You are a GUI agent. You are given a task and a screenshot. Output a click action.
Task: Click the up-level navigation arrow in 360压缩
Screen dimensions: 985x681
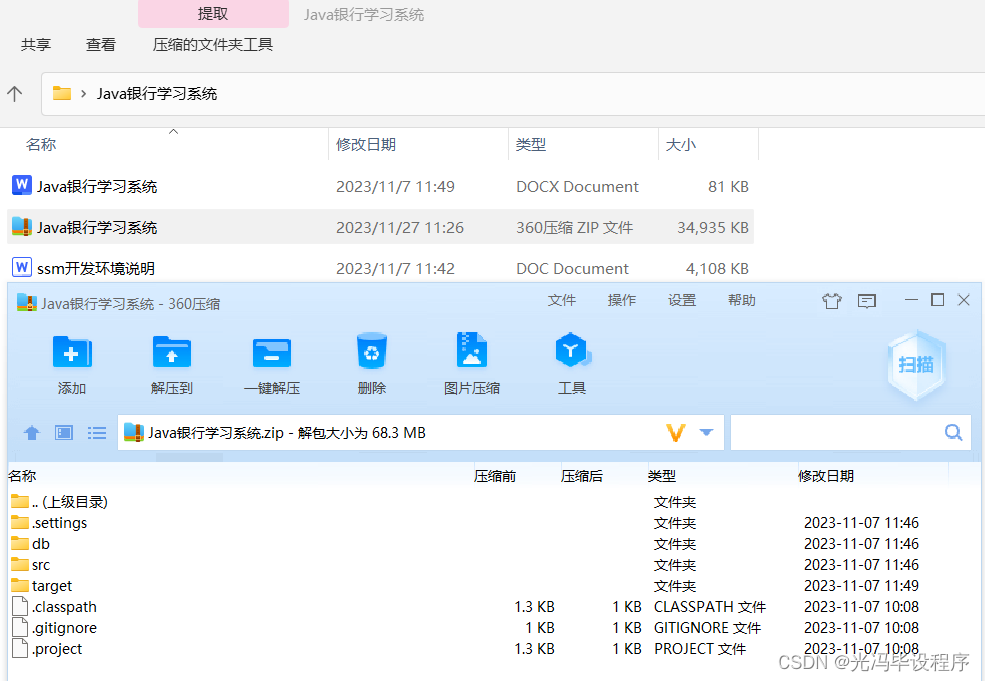pos(31,432)
